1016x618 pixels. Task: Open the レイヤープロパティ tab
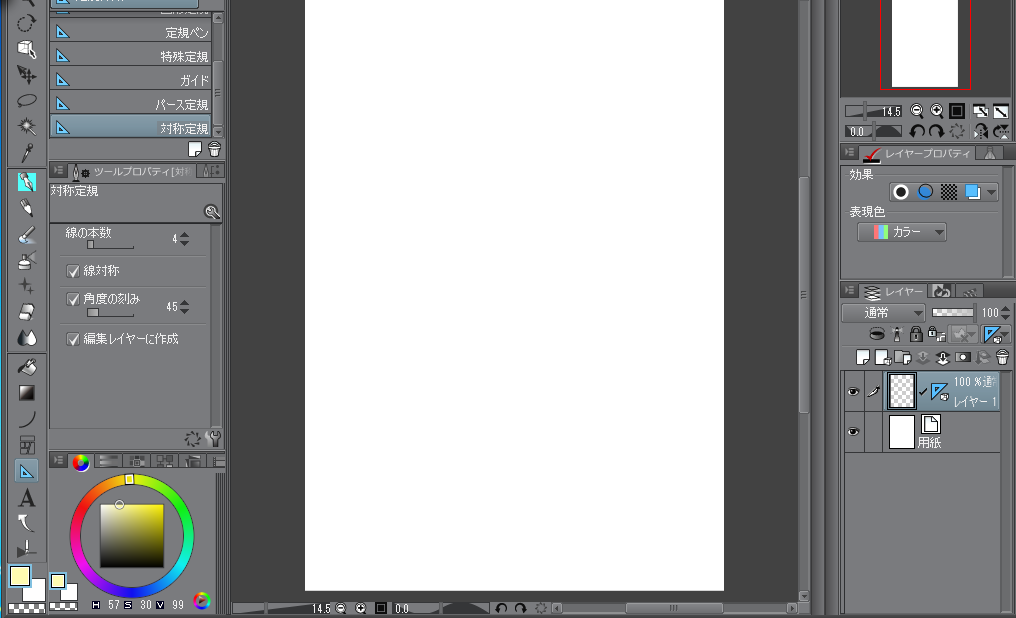click(x=917, y=154)
